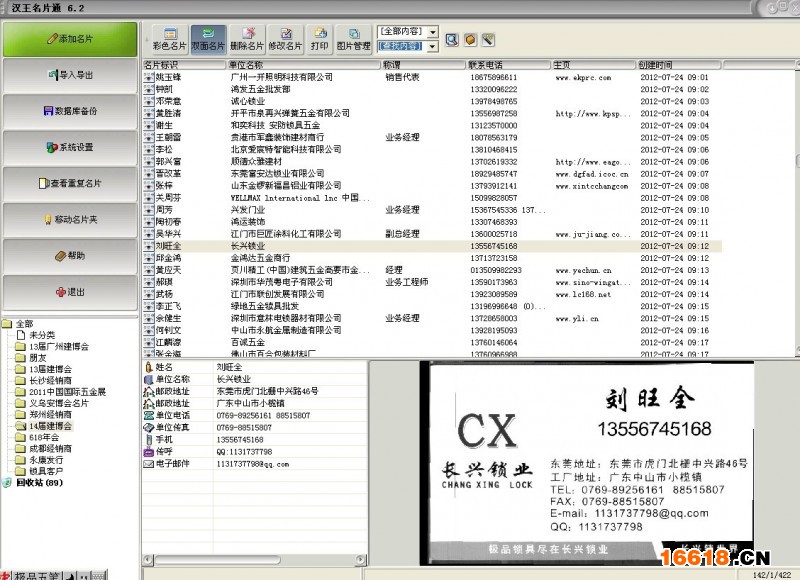The image size is (800, 580).
Task: Select the 成都经销商 folder
Action: coord(50,449)
